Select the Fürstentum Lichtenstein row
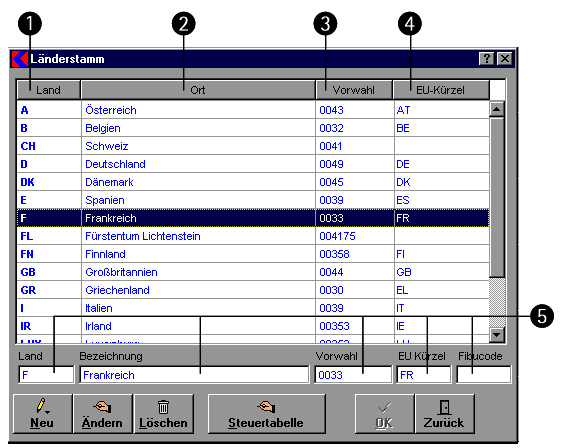The image size is (562, 448). (x=253, y=236)
